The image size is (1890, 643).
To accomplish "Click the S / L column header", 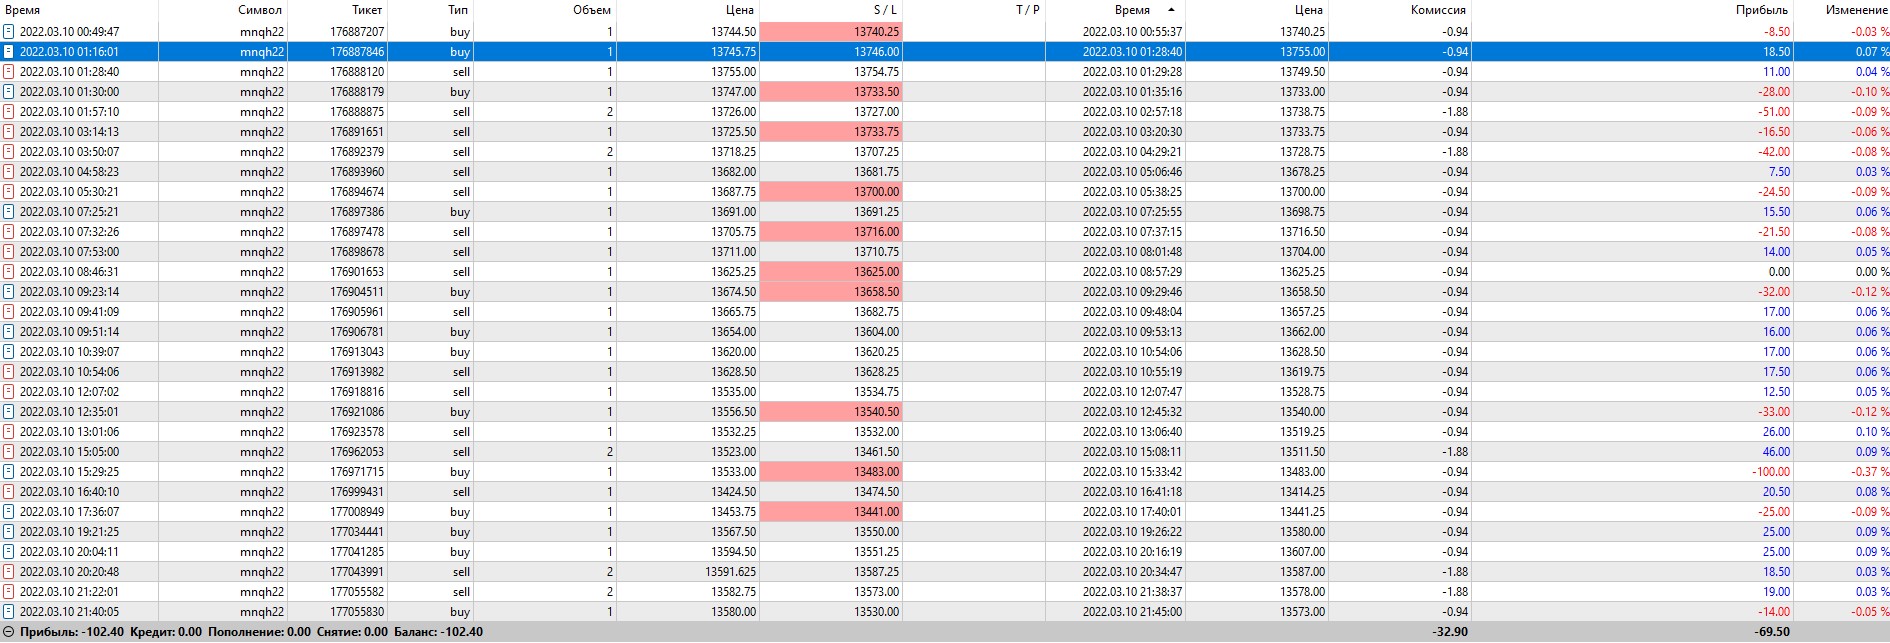I will pyautogui.click(x=885, y=10).
